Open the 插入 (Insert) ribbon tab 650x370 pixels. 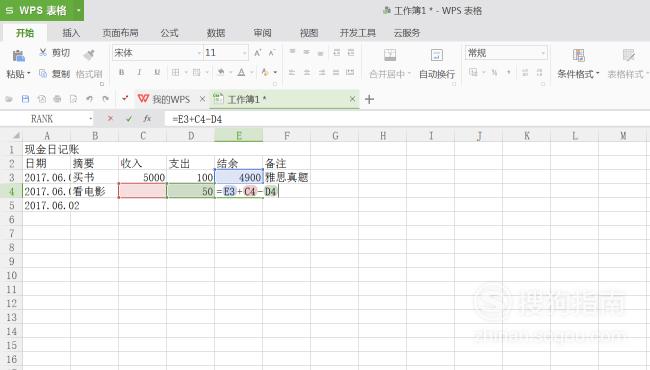71,33
